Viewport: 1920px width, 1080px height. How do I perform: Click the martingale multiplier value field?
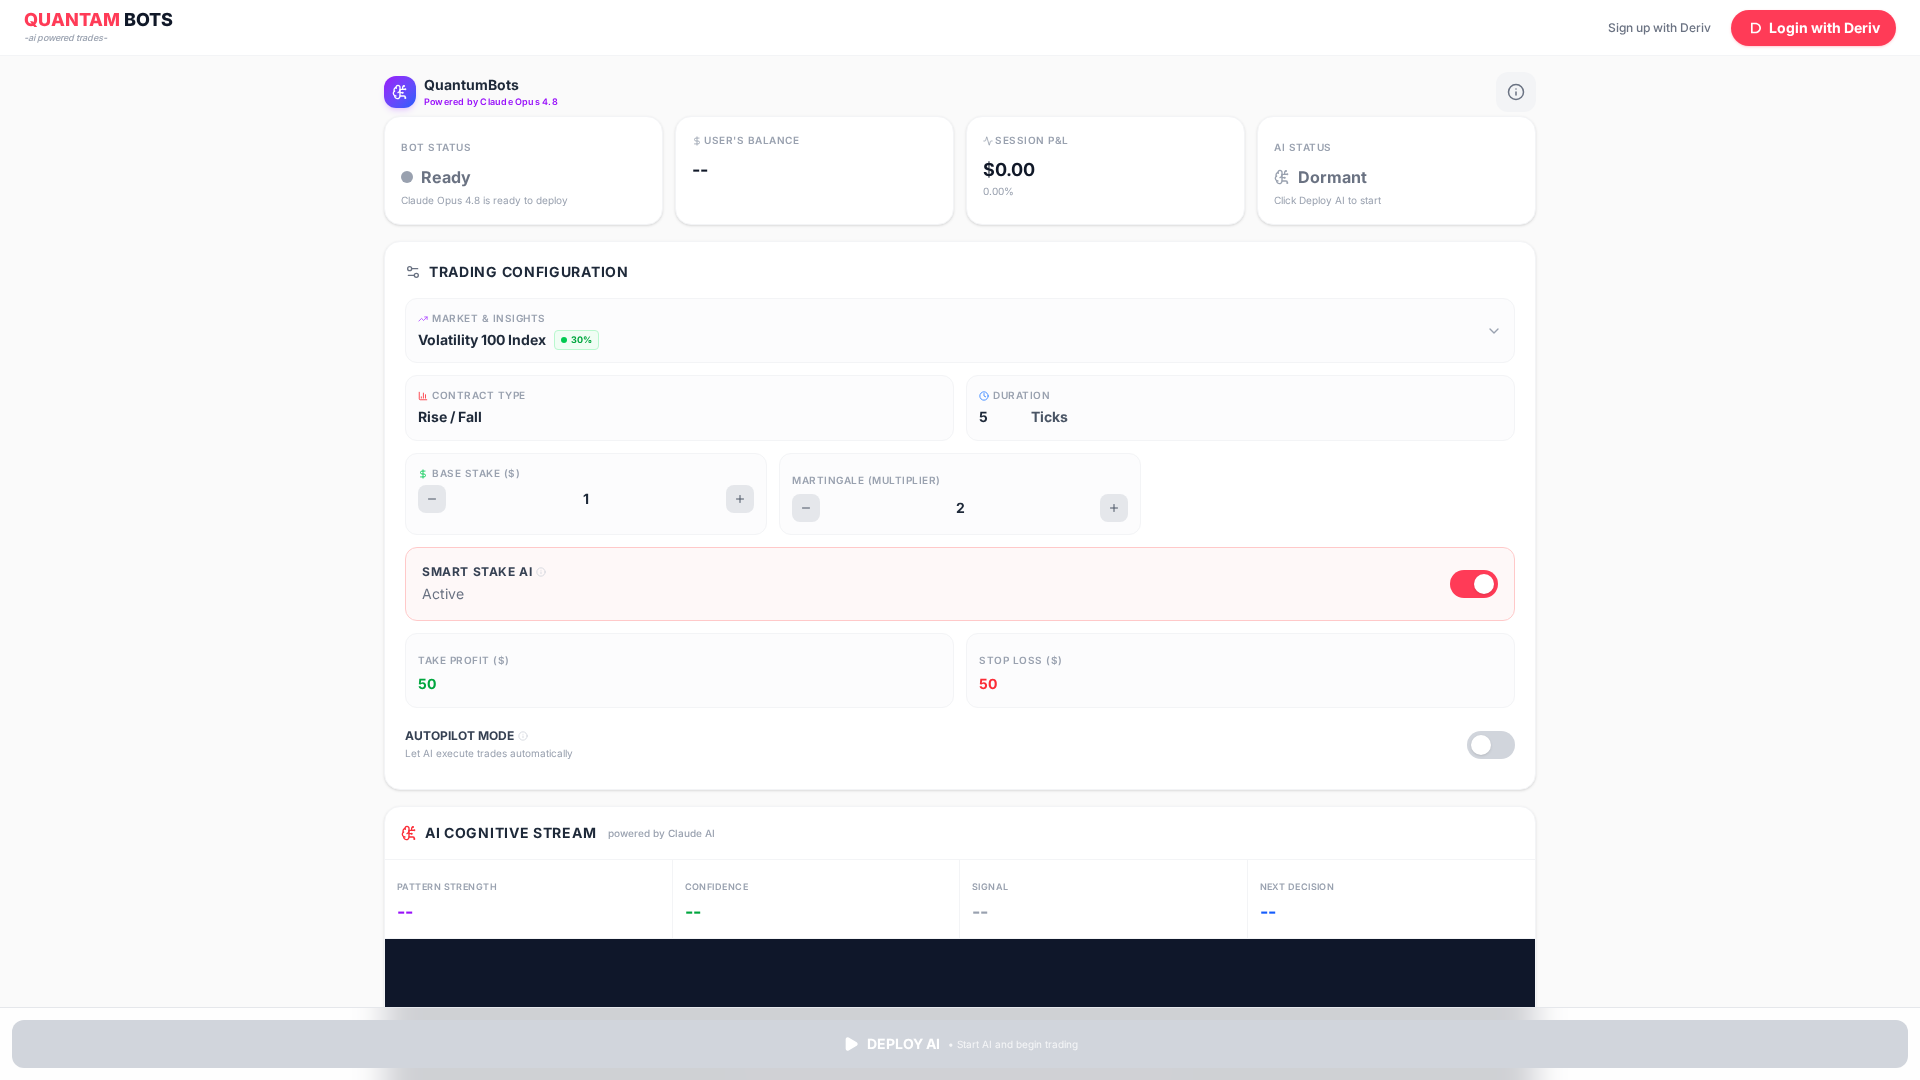pos(960,508)
